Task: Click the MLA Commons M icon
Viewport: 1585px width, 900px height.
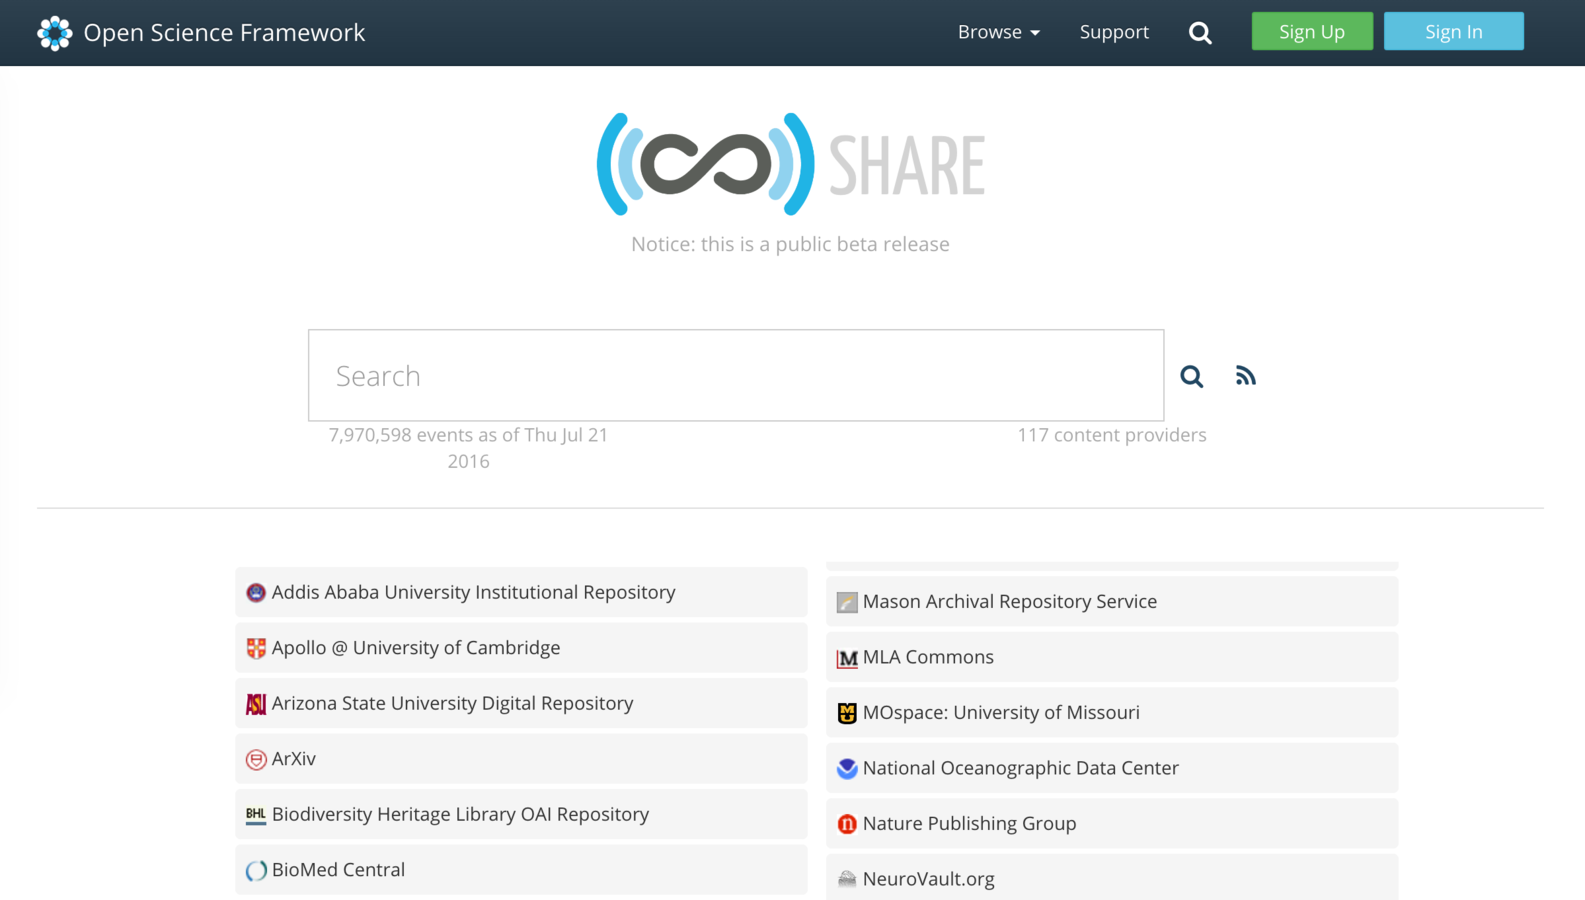Action: click(847, 658)
